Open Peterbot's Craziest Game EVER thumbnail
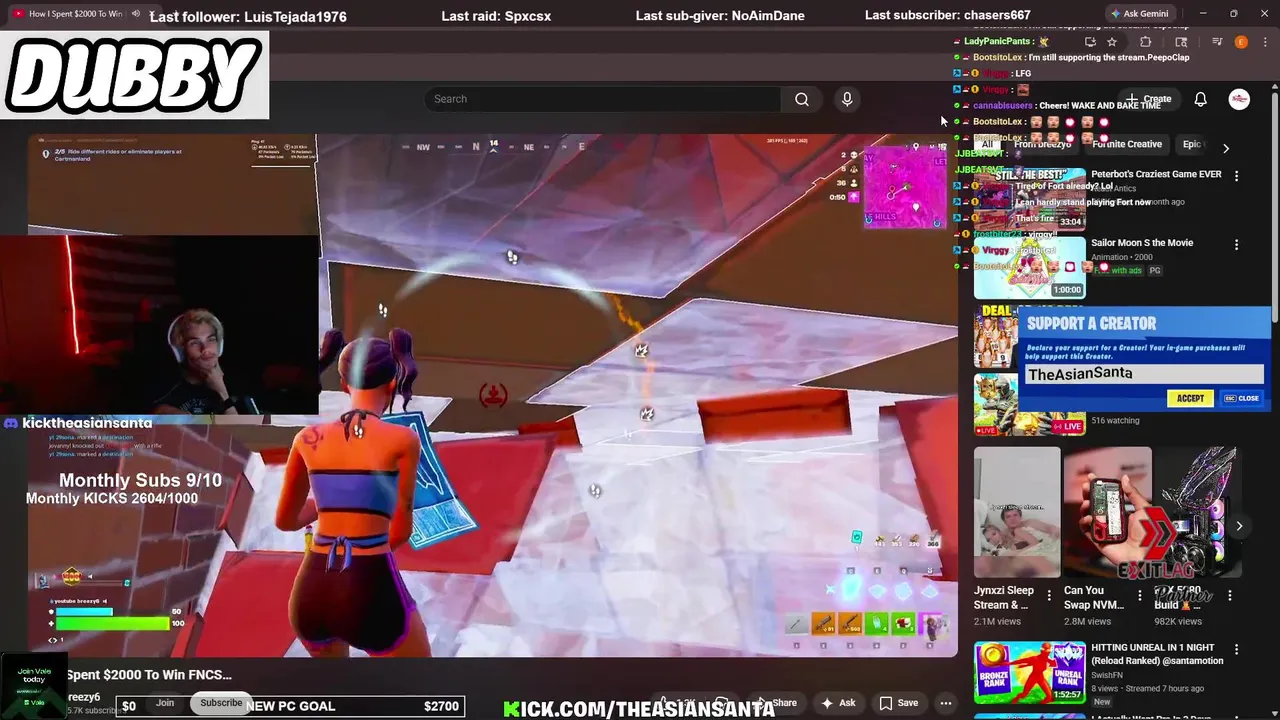 1030,199
